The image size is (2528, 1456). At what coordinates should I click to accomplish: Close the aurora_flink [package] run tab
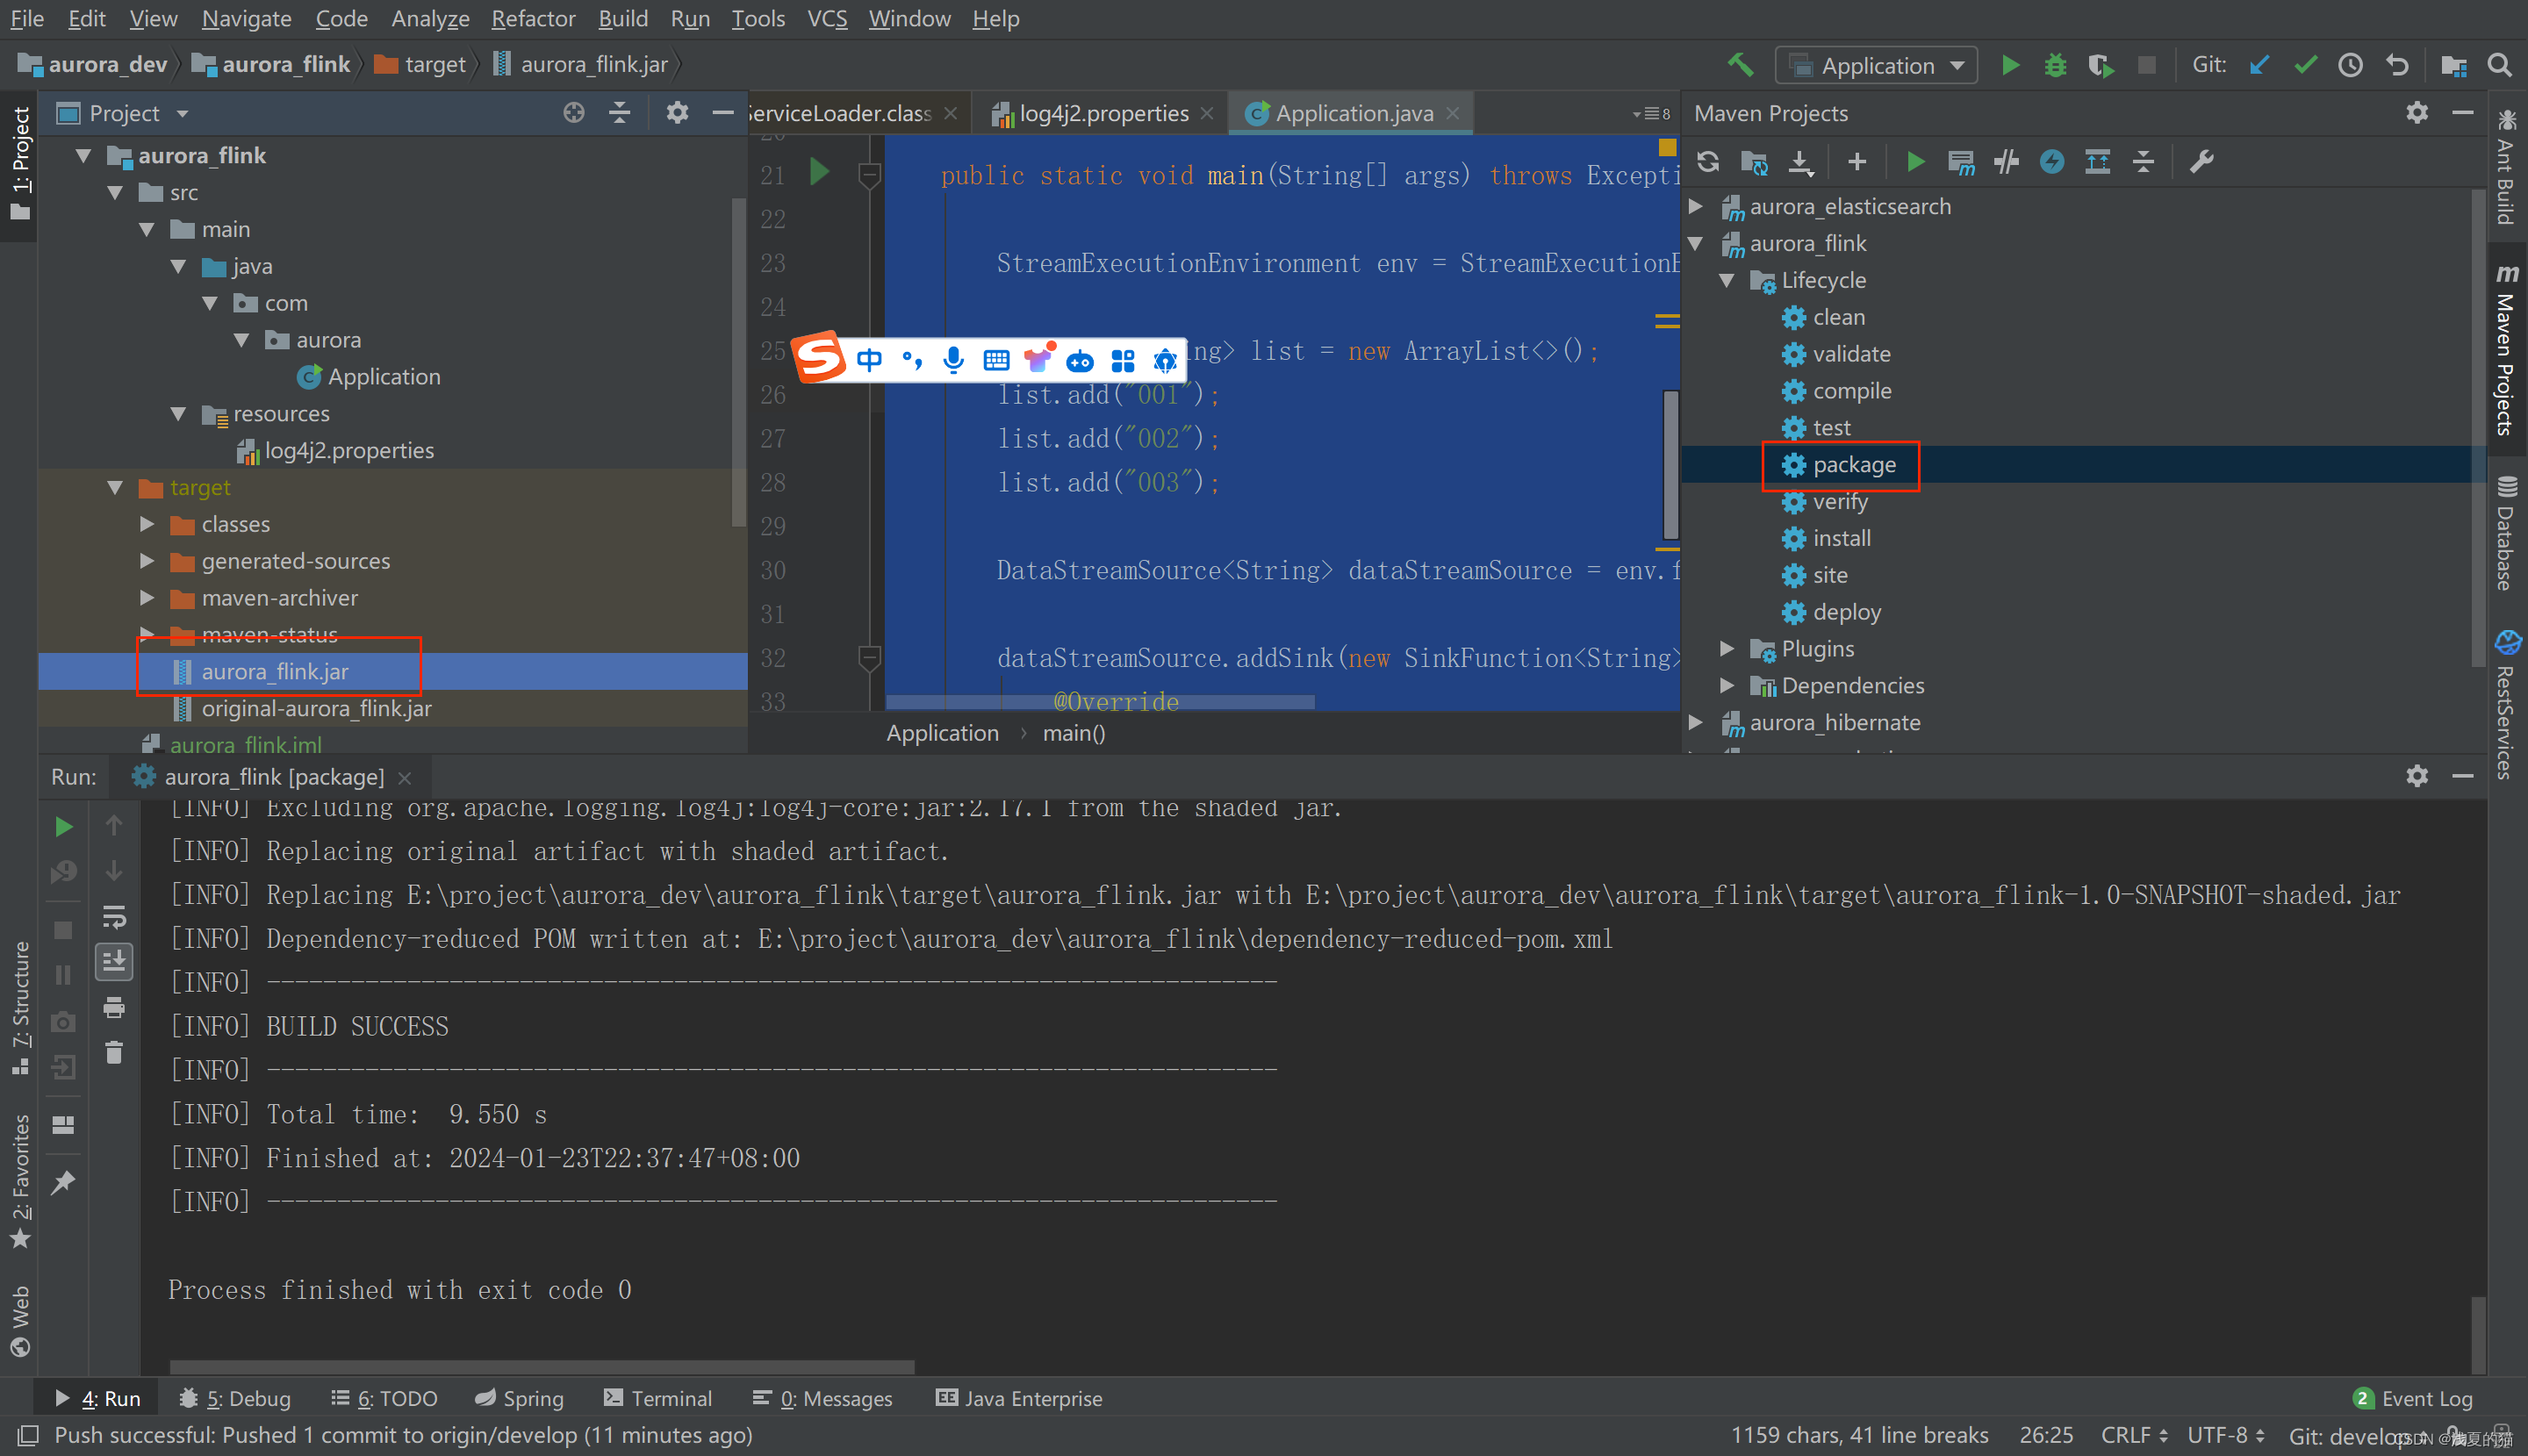coord(404,777)
